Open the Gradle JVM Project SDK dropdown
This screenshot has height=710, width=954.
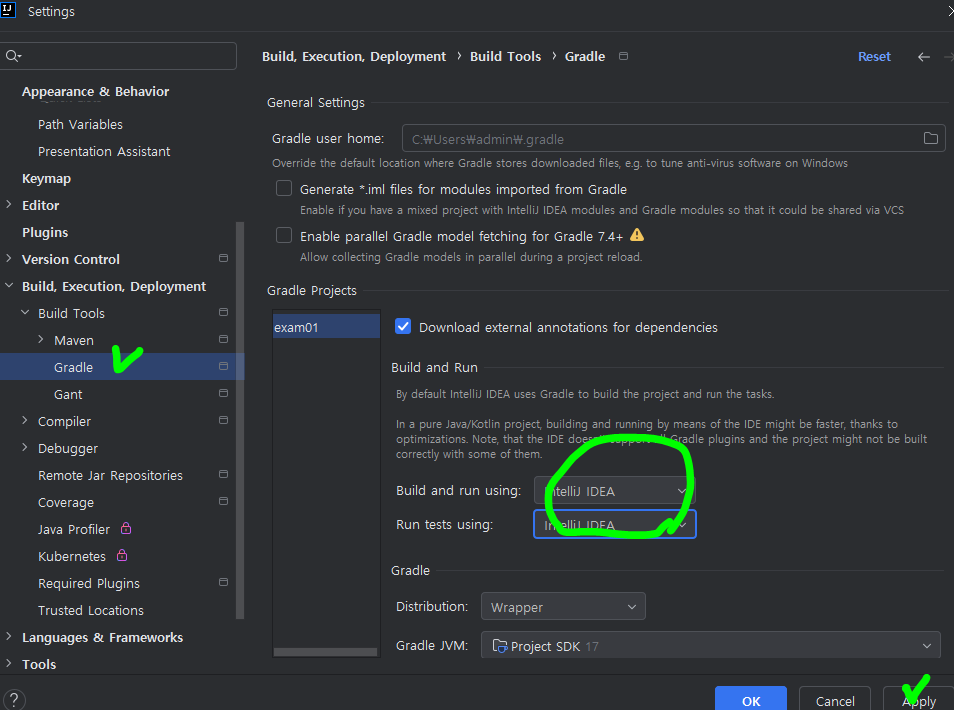click(x=710, y=645)
